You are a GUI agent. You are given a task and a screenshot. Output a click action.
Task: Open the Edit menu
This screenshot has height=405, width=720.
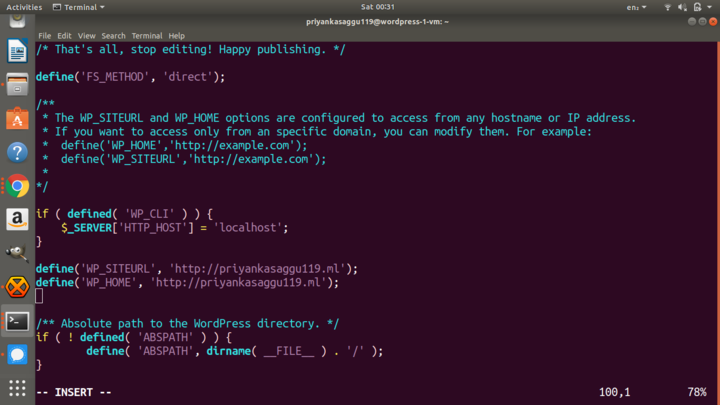[64, 35]
